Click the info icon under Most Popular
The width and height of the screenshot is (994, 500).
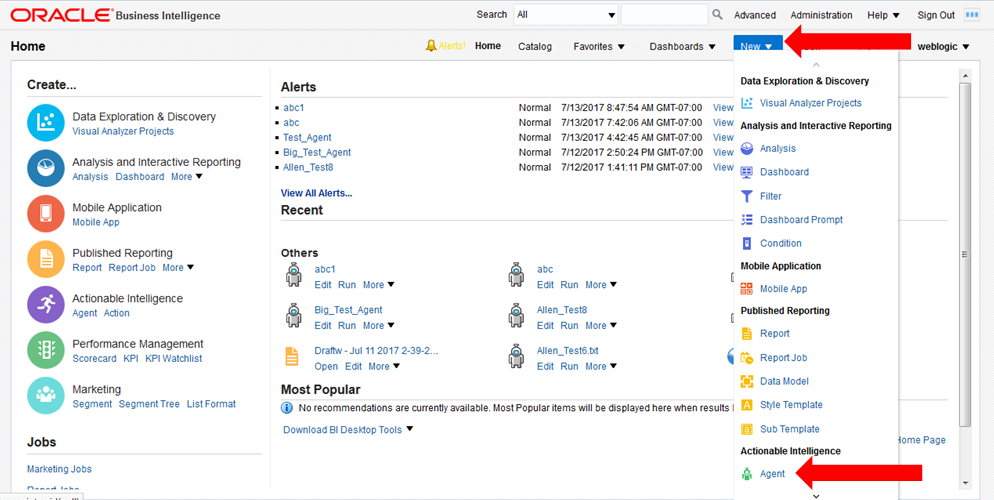click(x=287, y=407)
